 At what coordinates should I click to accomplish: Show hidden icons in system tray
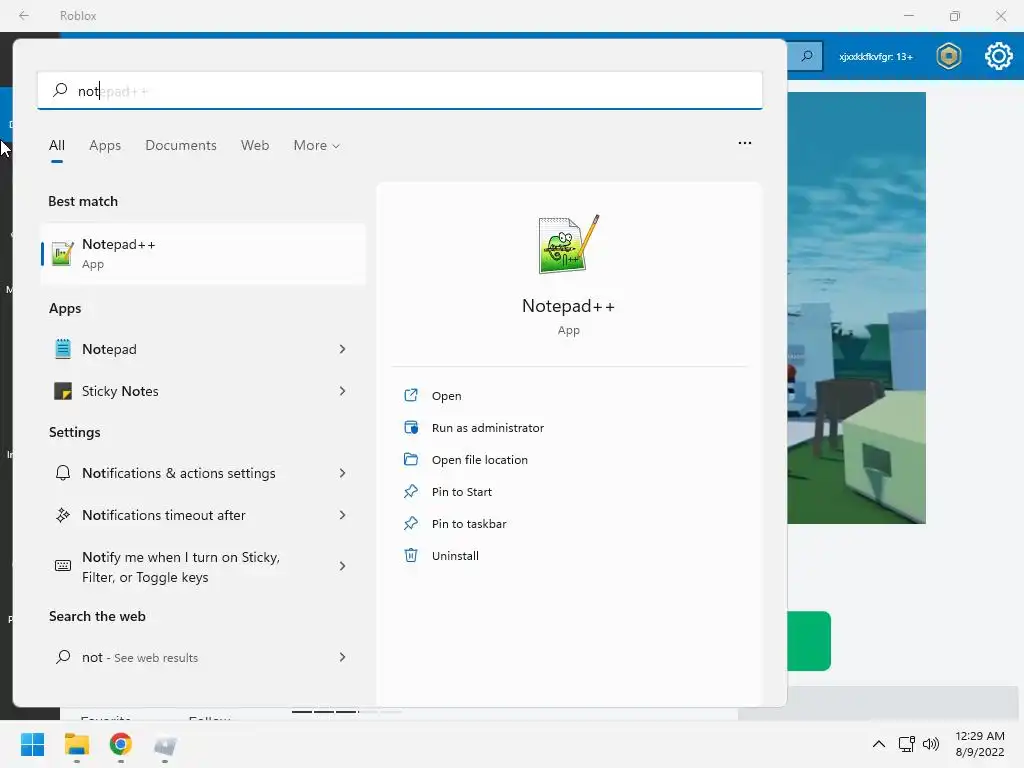click(x=879, y=744)
